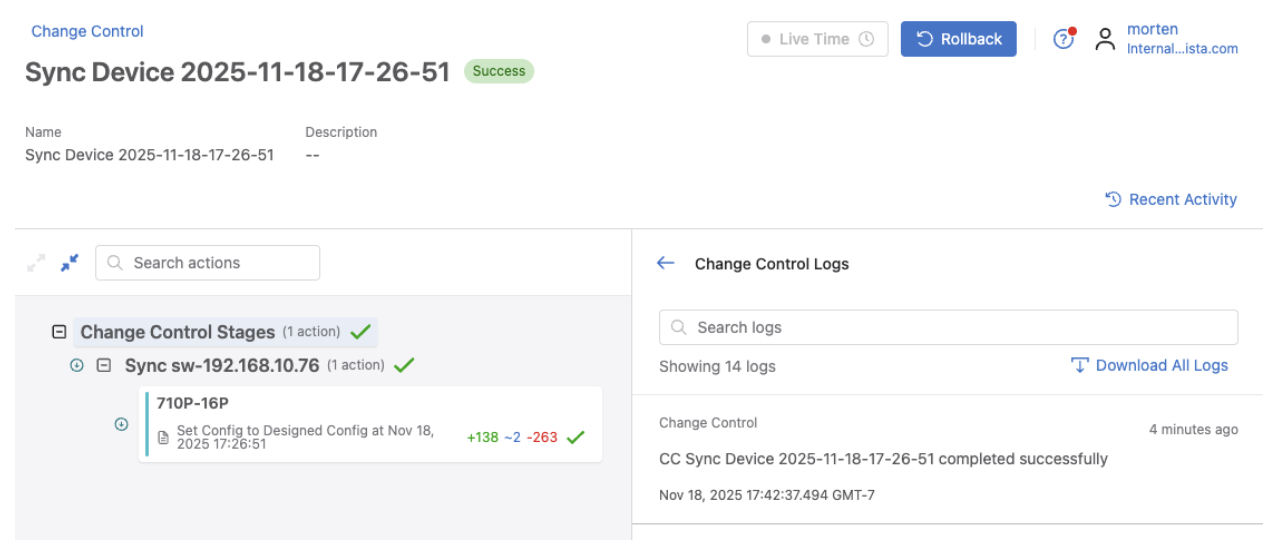The image size is (1286, 558).
Task: Collapse the Sync sw-192.168.10.76 stage
Action: click(103, 366)
